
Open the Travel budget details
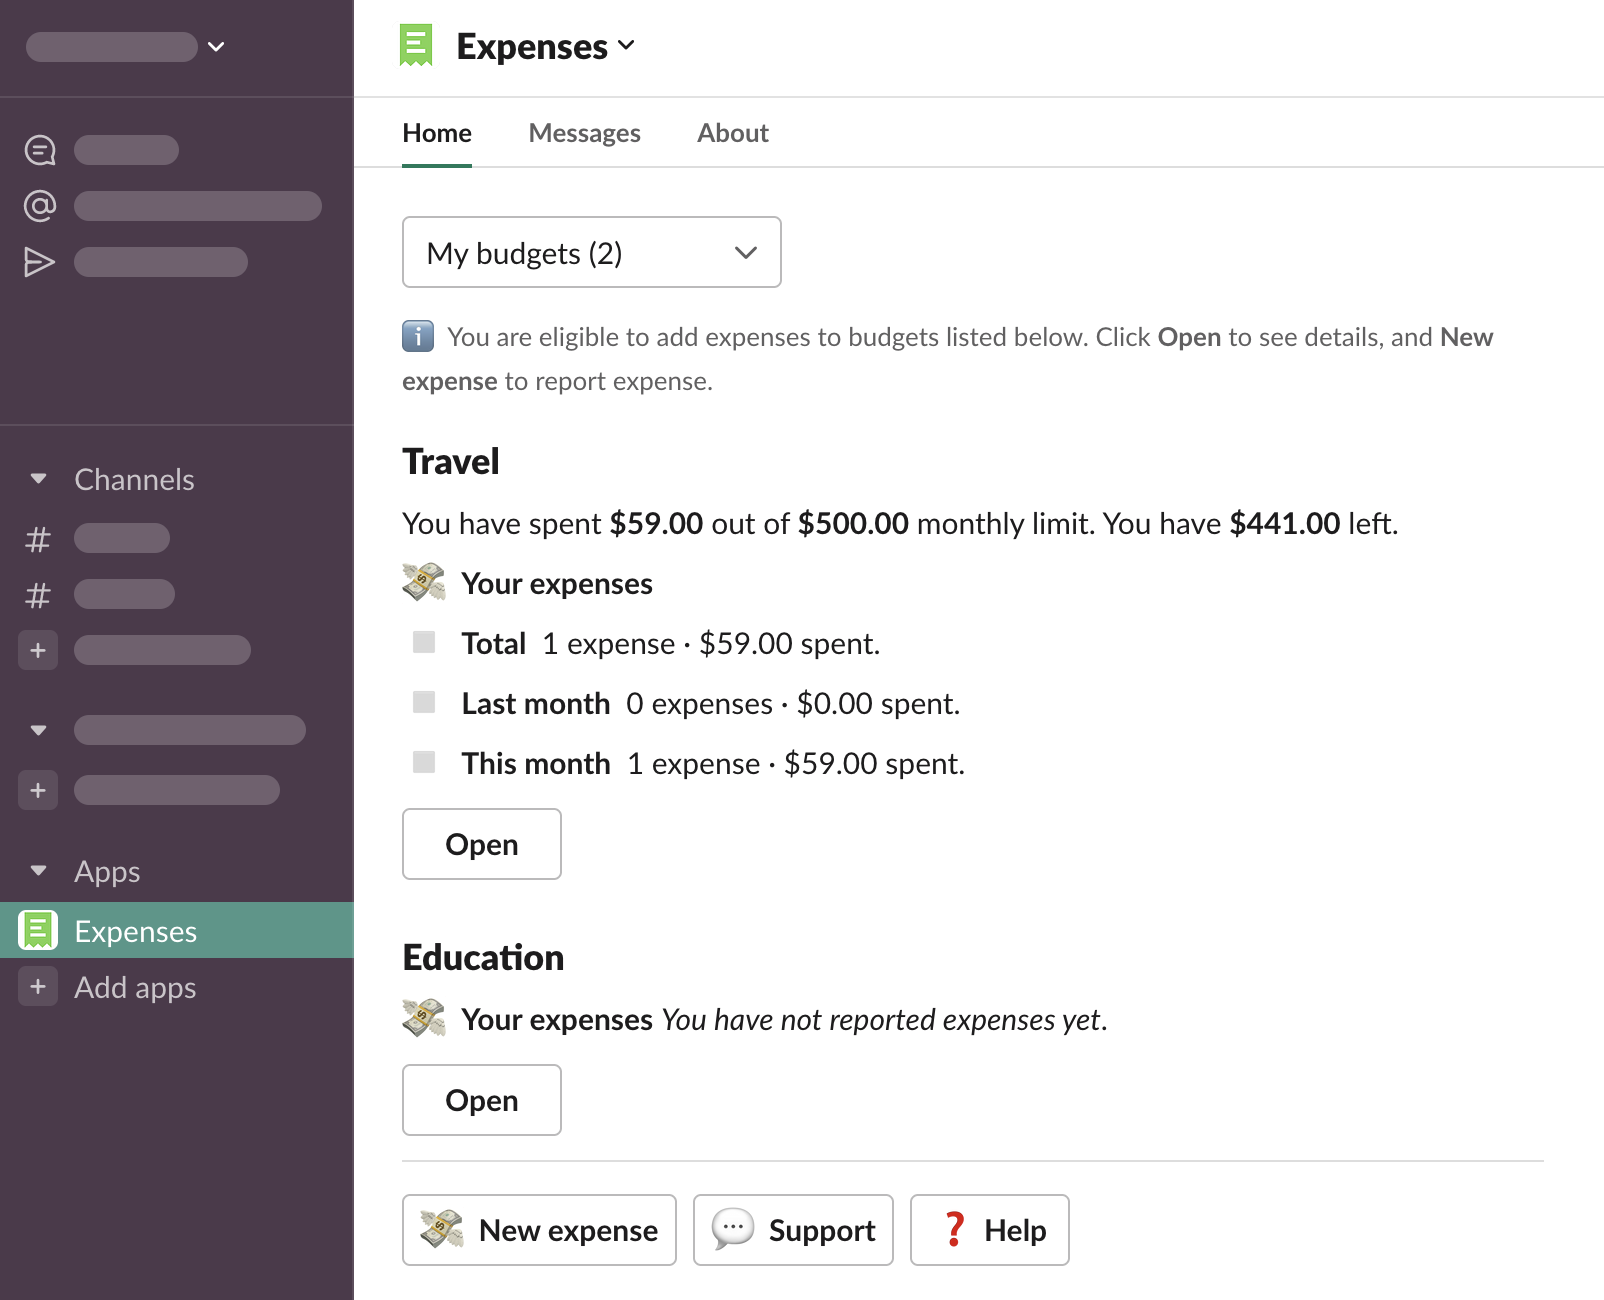click(481, 844)
